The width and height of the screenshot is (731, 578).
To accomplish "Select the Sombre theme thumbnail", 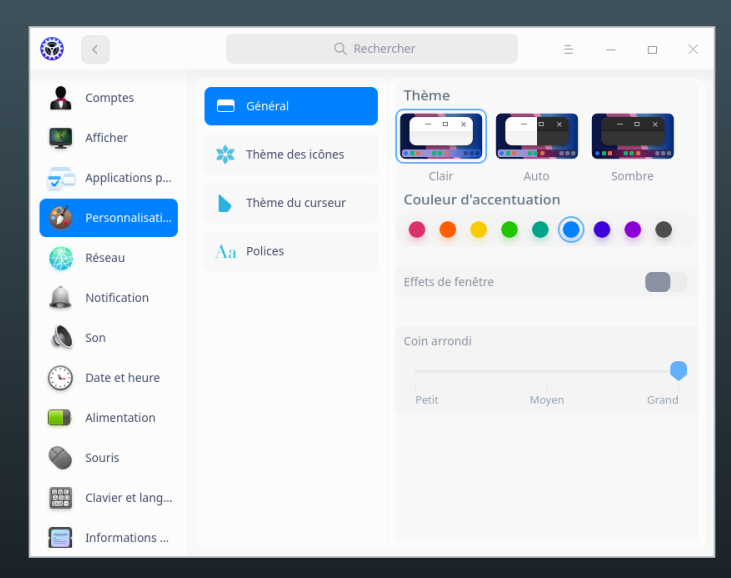I will pos(633,136).
